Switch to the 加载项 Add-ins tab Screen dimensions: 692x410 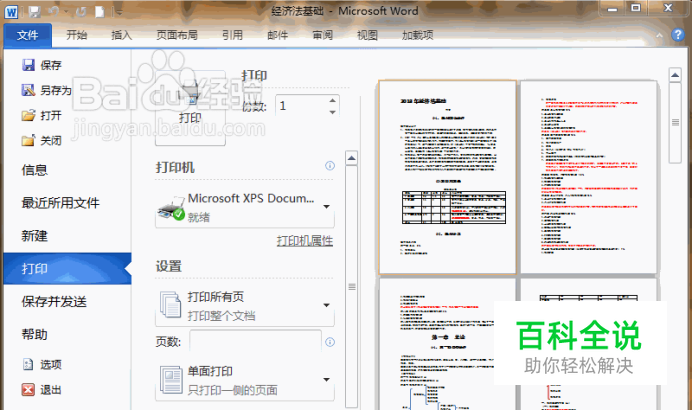[x=417, y=35]
